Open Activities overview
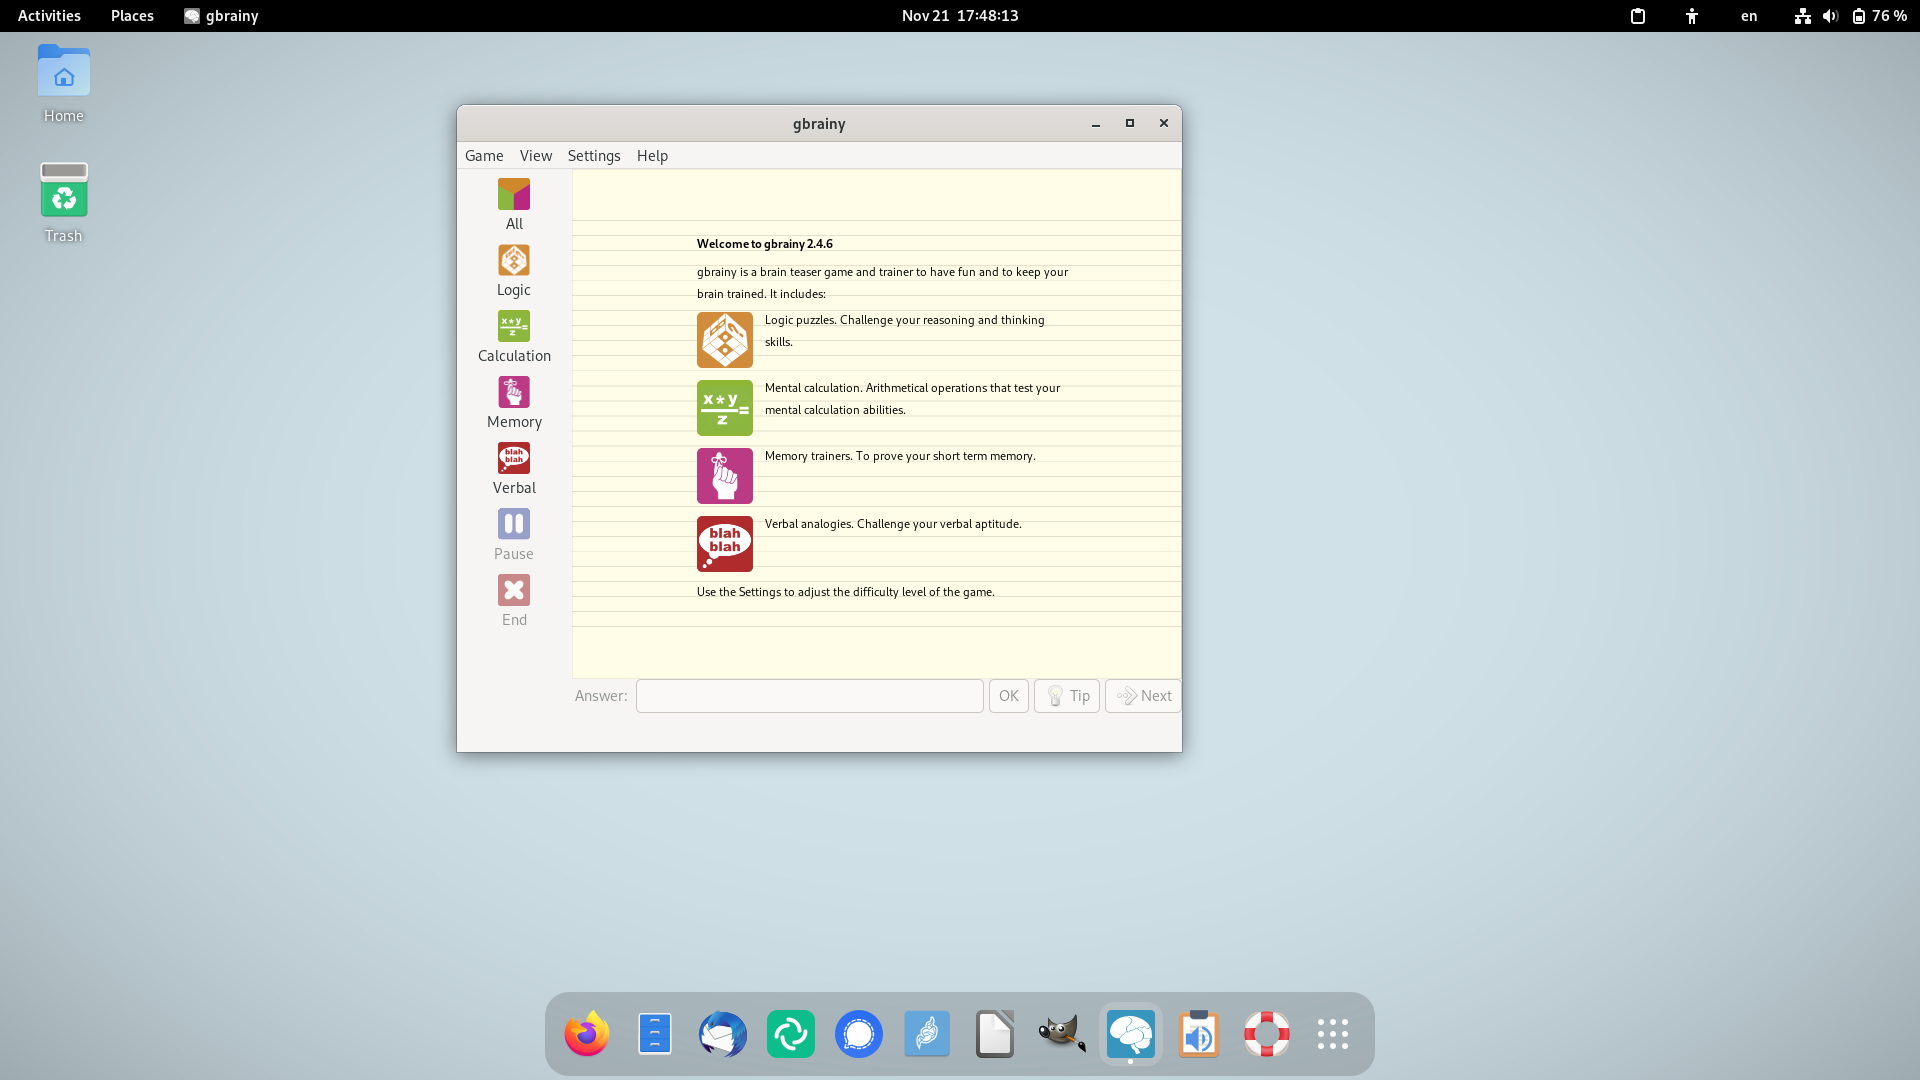This screenshot has width=1920, height=1080. pos(49,16)
